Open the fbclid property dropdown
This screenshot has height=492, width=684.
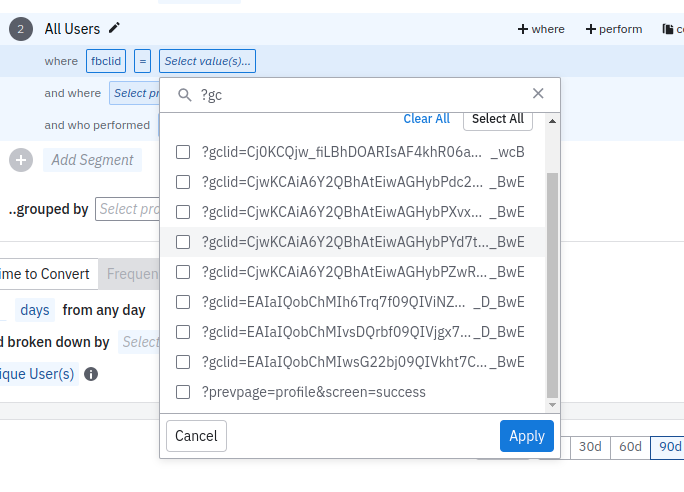(x=106, y=61)
